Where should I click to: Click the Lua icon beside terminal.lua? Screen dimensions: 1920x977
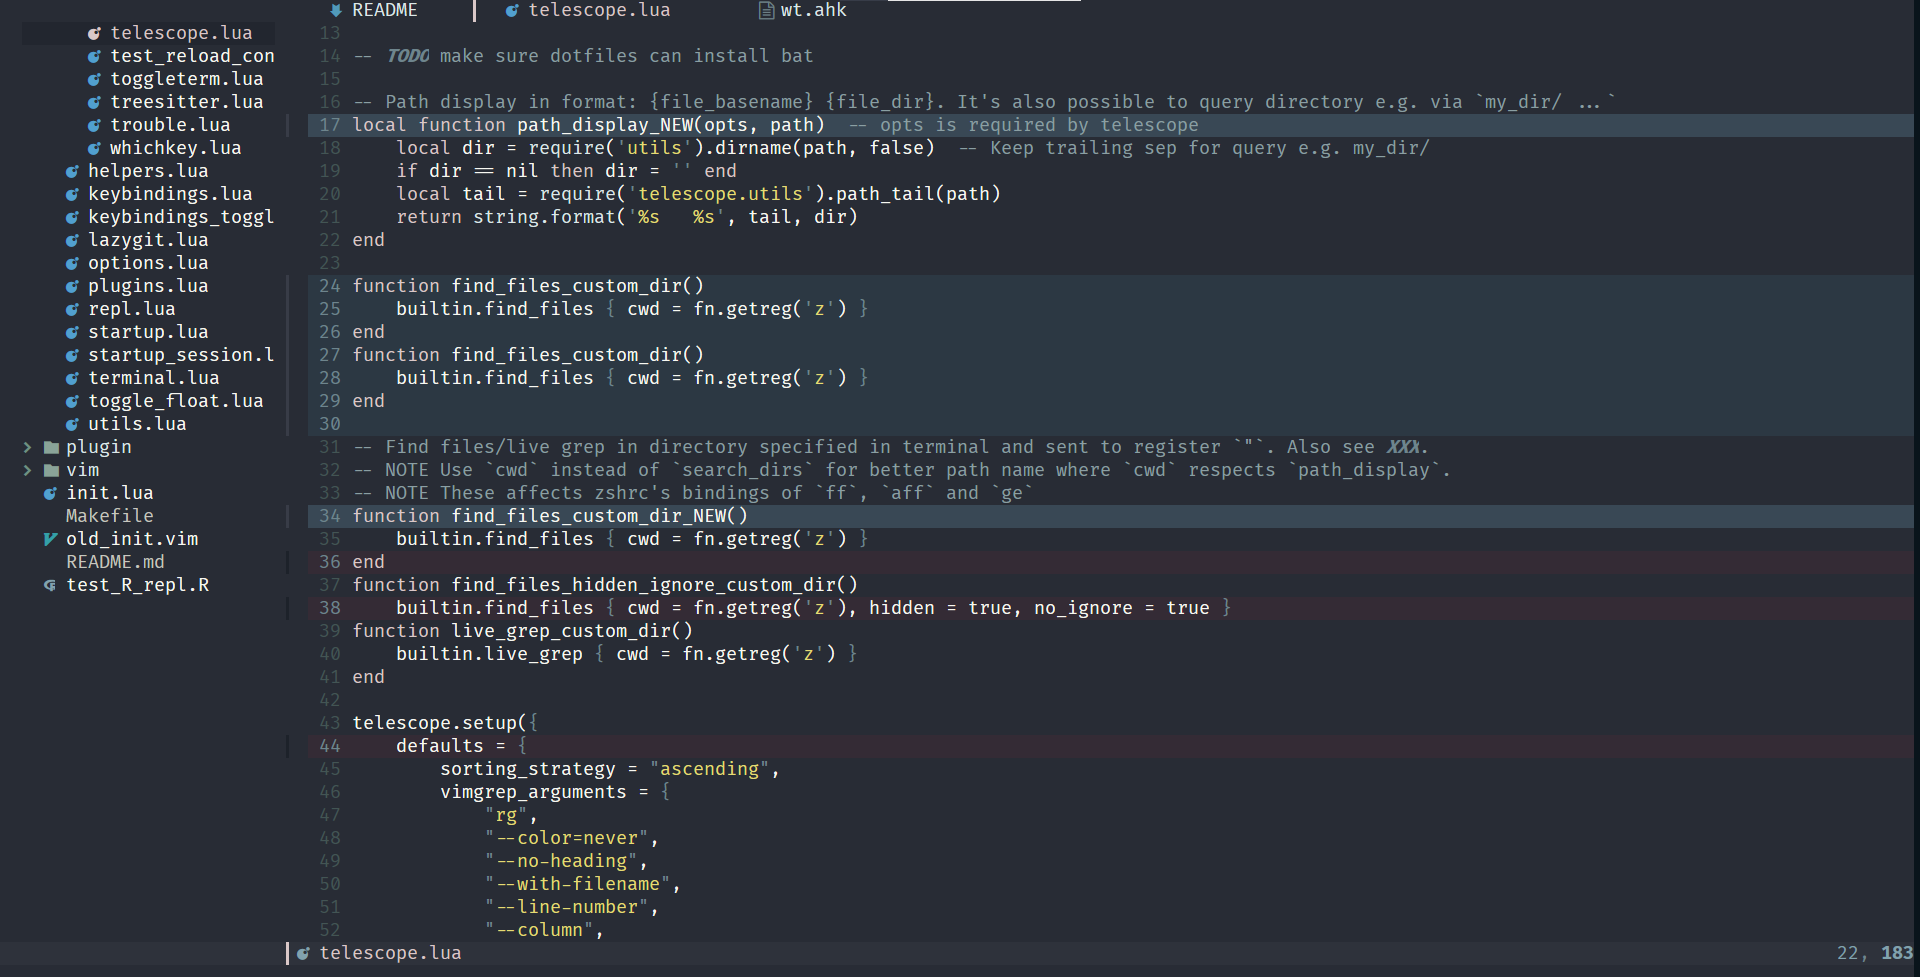tap(72, 378)
